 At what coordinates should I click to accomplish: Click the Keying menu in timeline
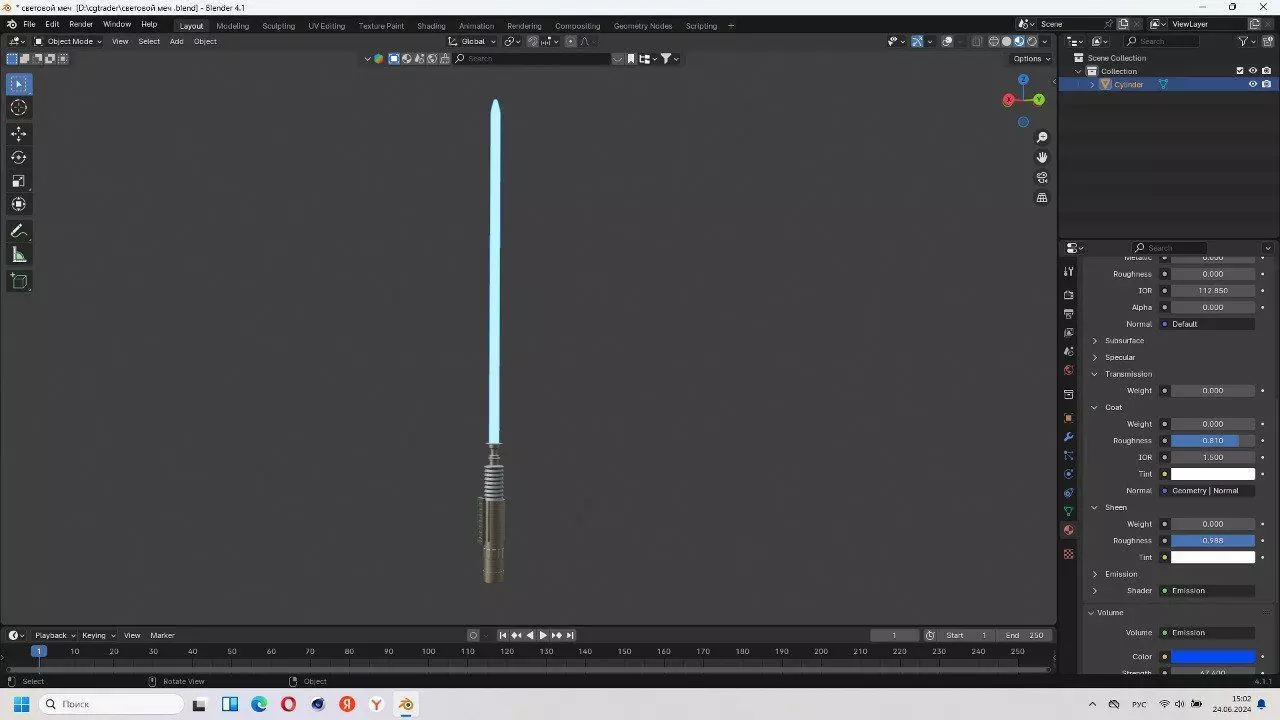pos(98,635)
